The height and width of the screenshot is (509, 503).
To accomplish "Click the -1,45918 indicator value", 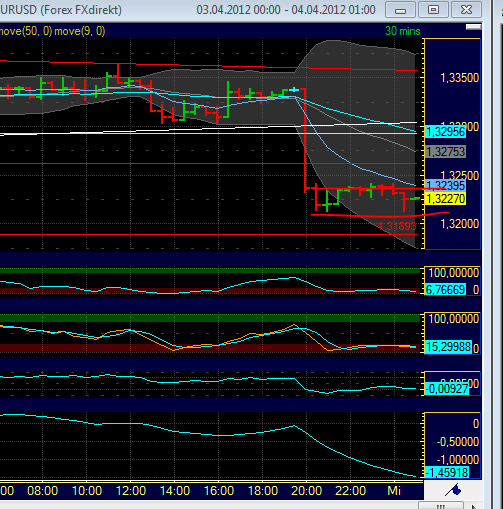I will (x=447, y=472).
